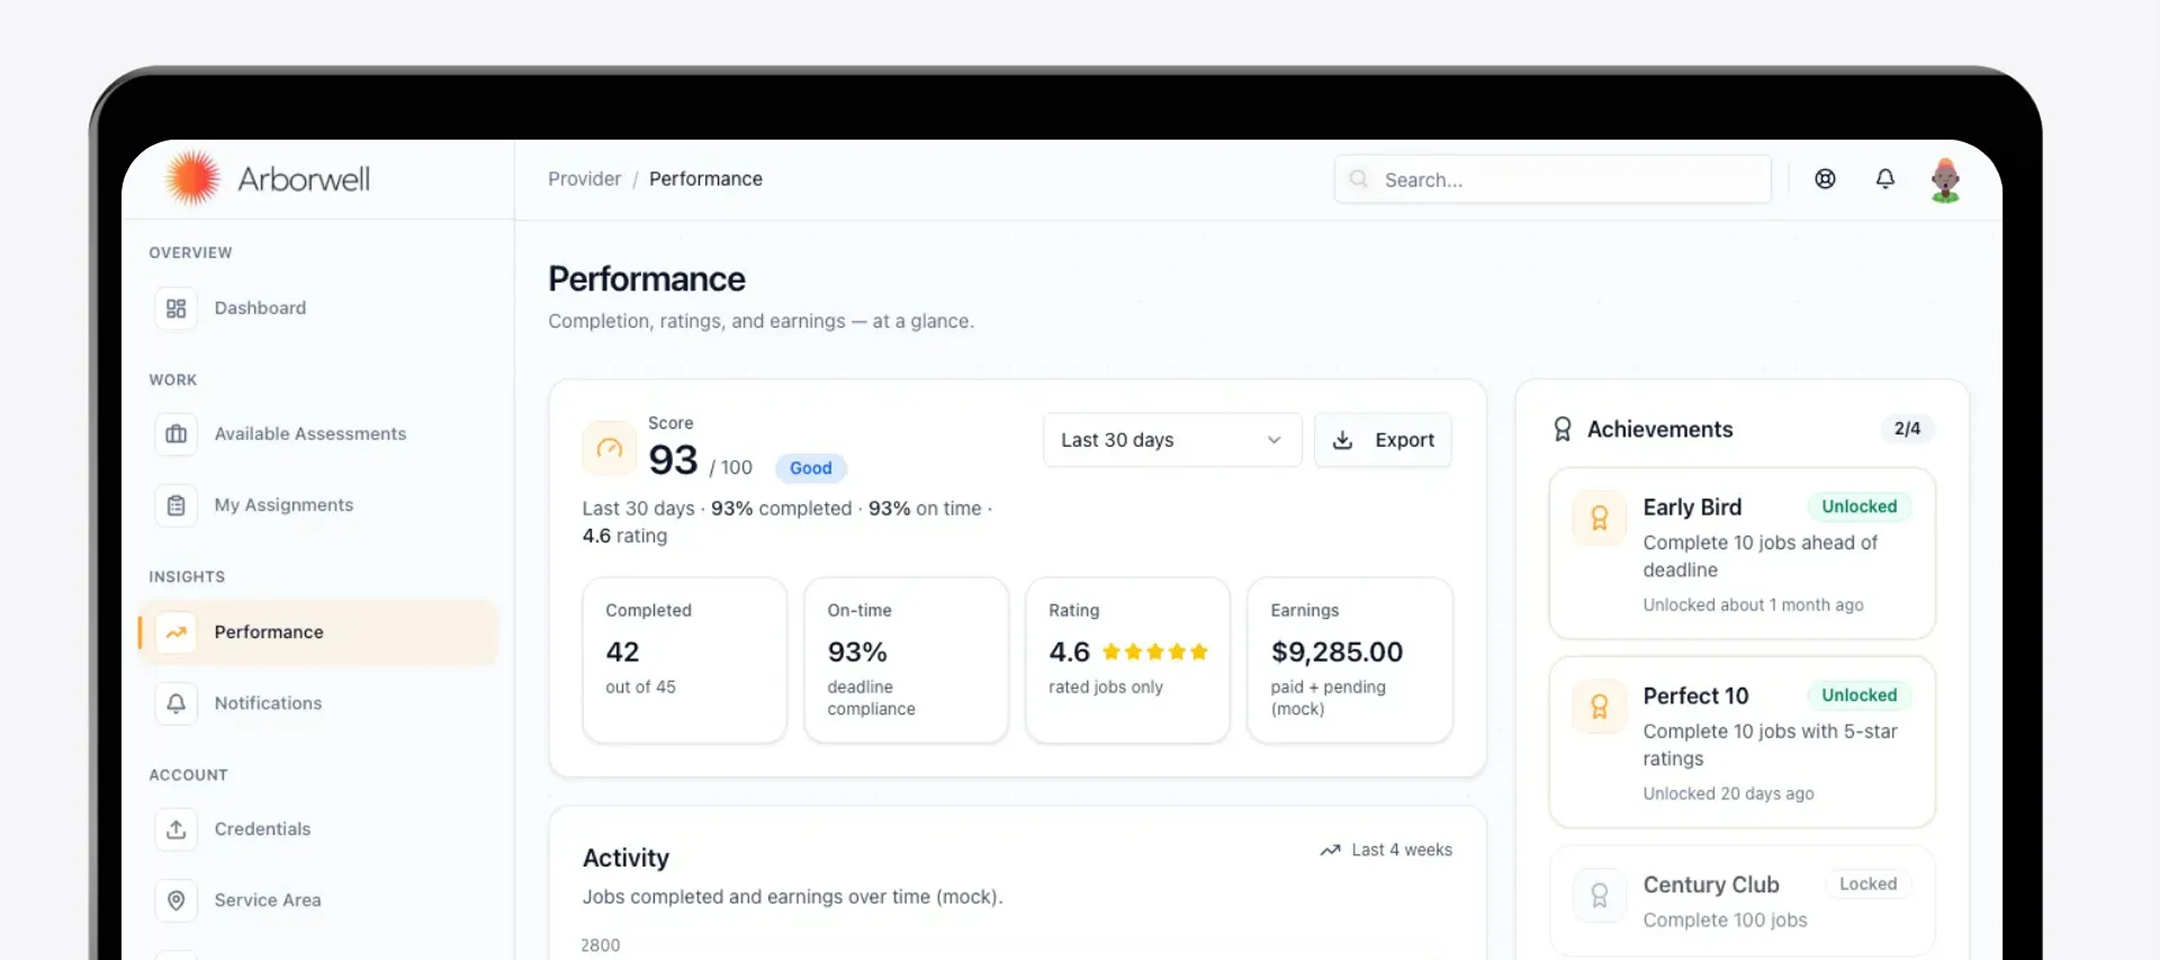Click the trending arrow icon beside Performance
The height and width of the screenshot is (960, 2160).
[176, 632]
